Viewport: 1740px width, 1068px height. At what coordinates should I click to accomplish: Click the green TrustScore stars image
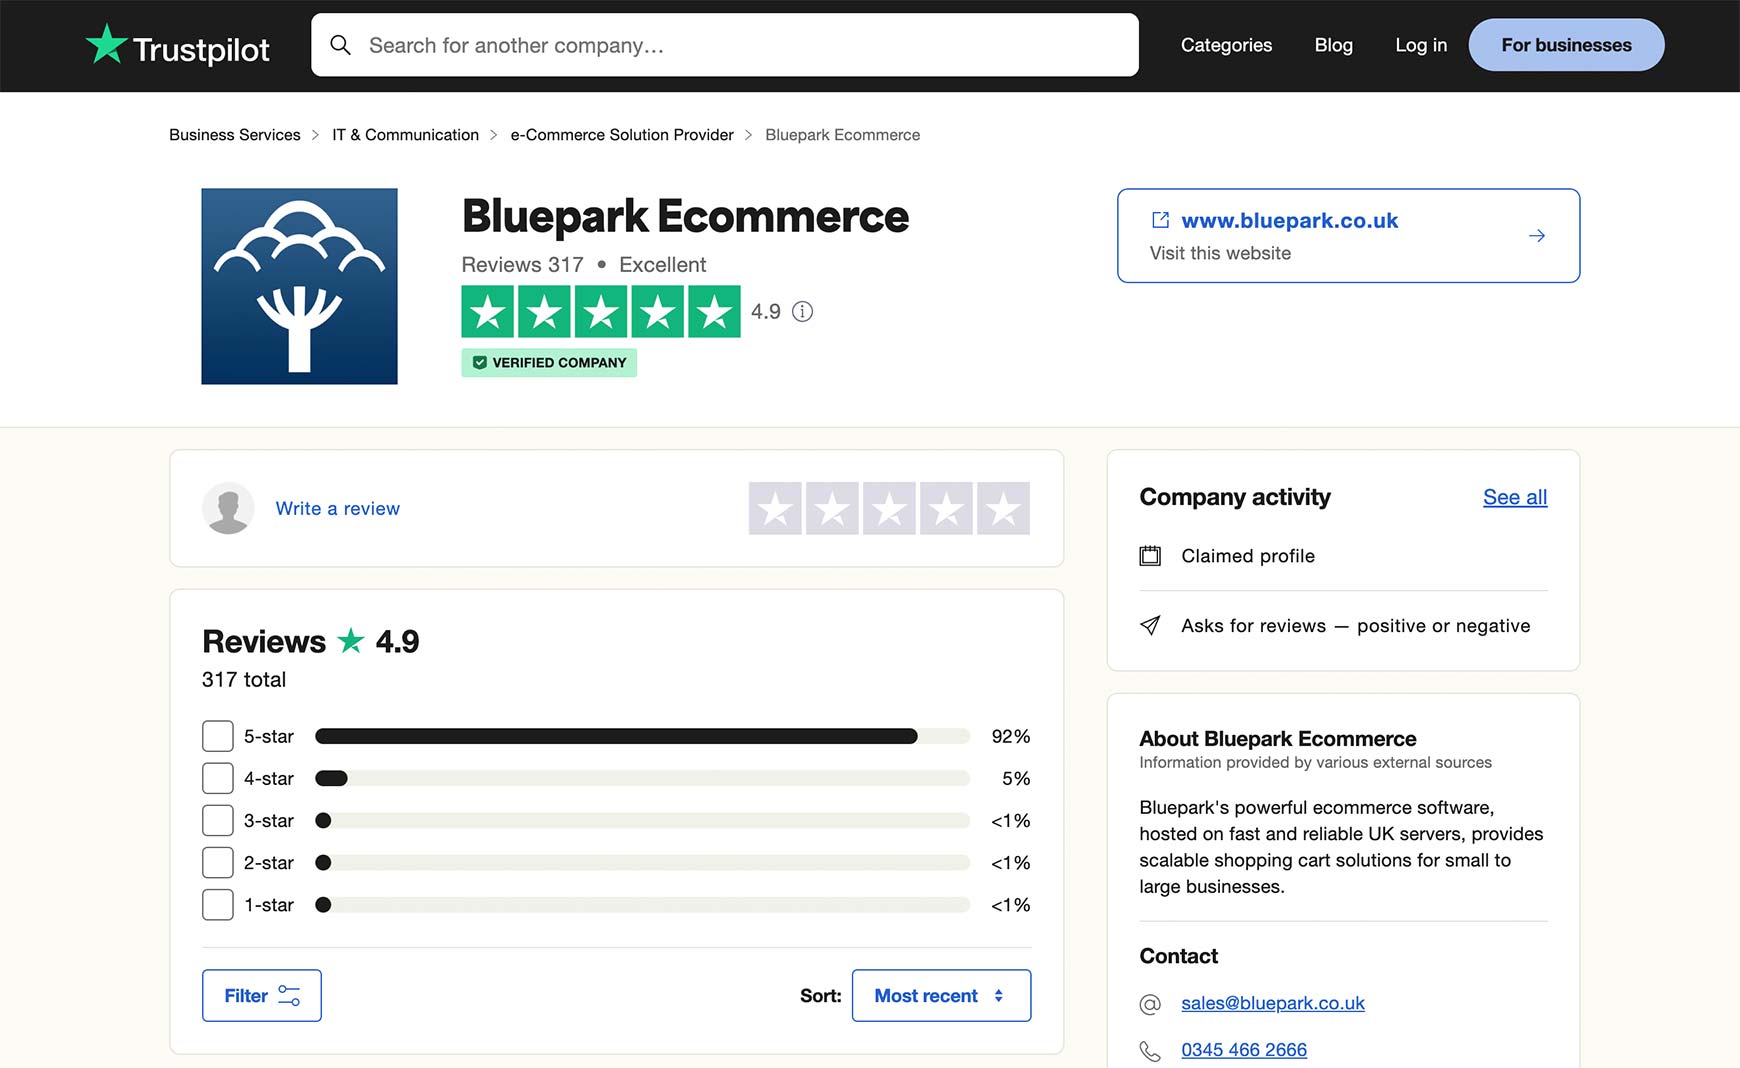601,312
